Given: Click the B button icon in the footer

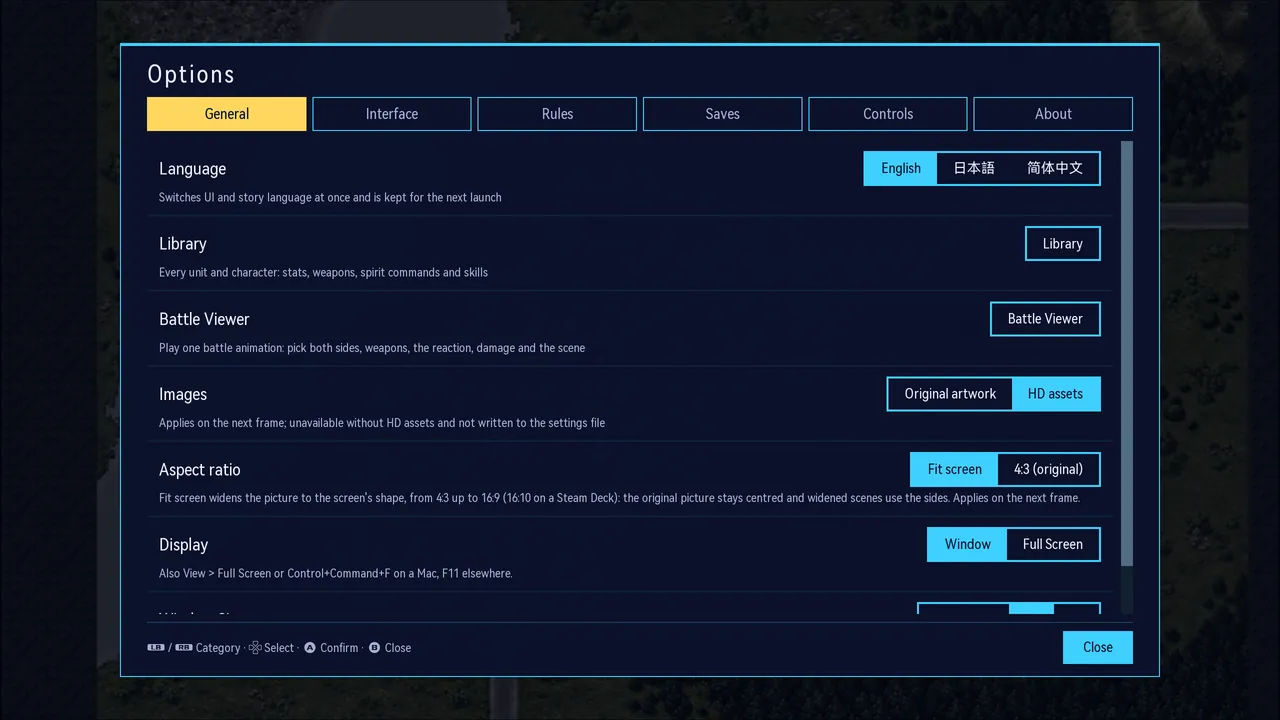Looking at the screenshot, I should click(374, 647).
